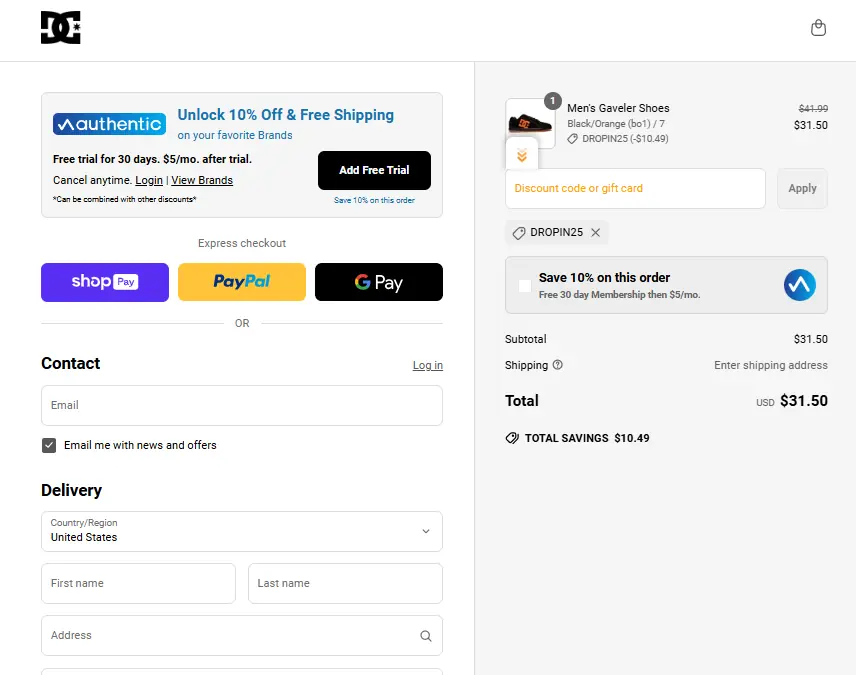Click the DC Shoes logo

coord(60,28)
